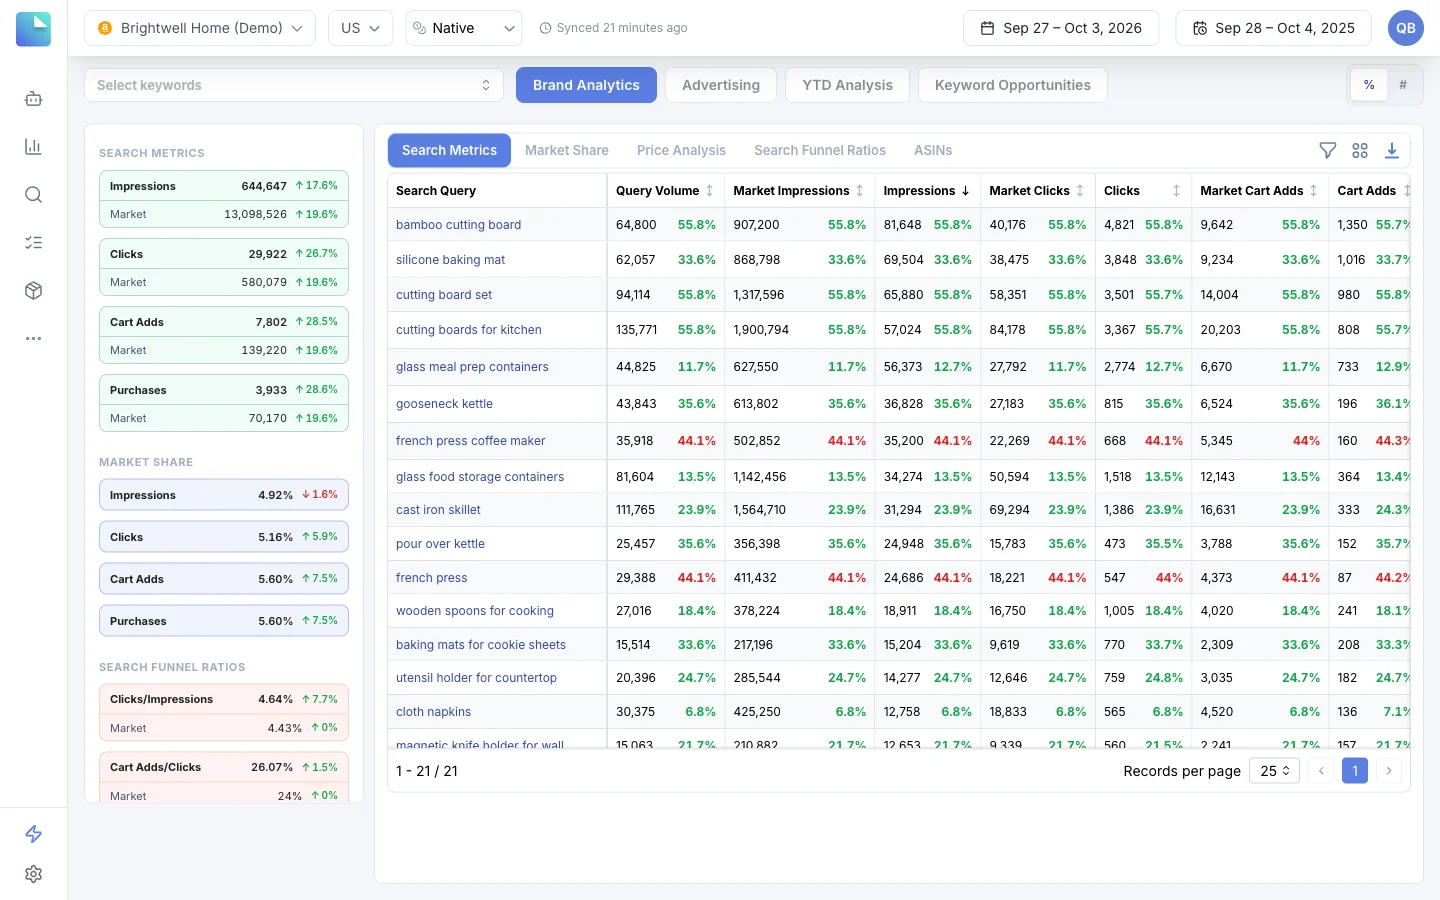The width and height of the screenshot is (1440, 900).
Task: Click the Brand Analytics button
Action: (x=586, y=85)
